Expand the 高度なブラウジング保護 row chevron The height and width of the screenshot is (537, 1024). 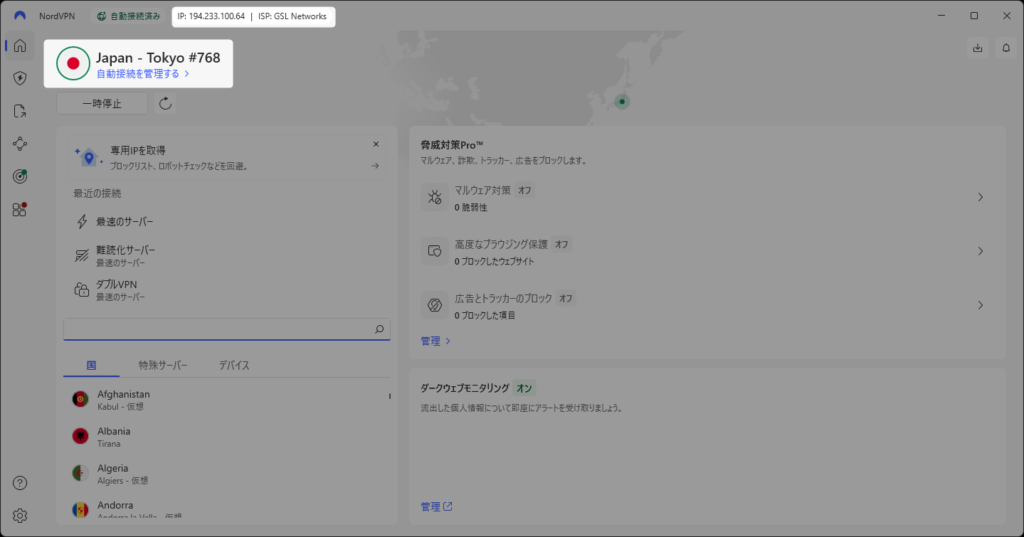tap(980, 251)
